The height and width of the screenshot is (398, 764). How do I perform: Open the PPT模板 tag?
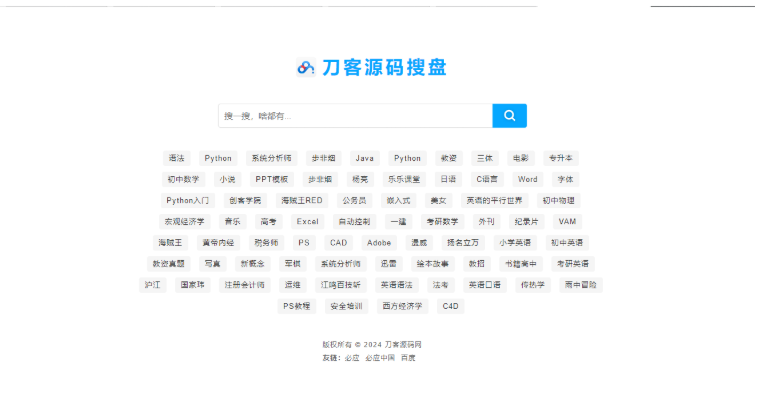point(272,179)
